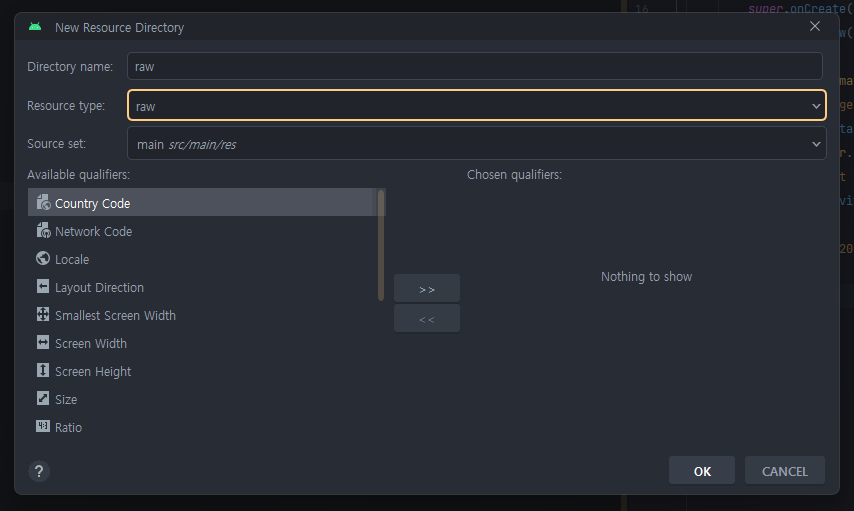The image size is (854, 511).
Task: Click the Locale globe icon
Action: click(x=43, y=258)
